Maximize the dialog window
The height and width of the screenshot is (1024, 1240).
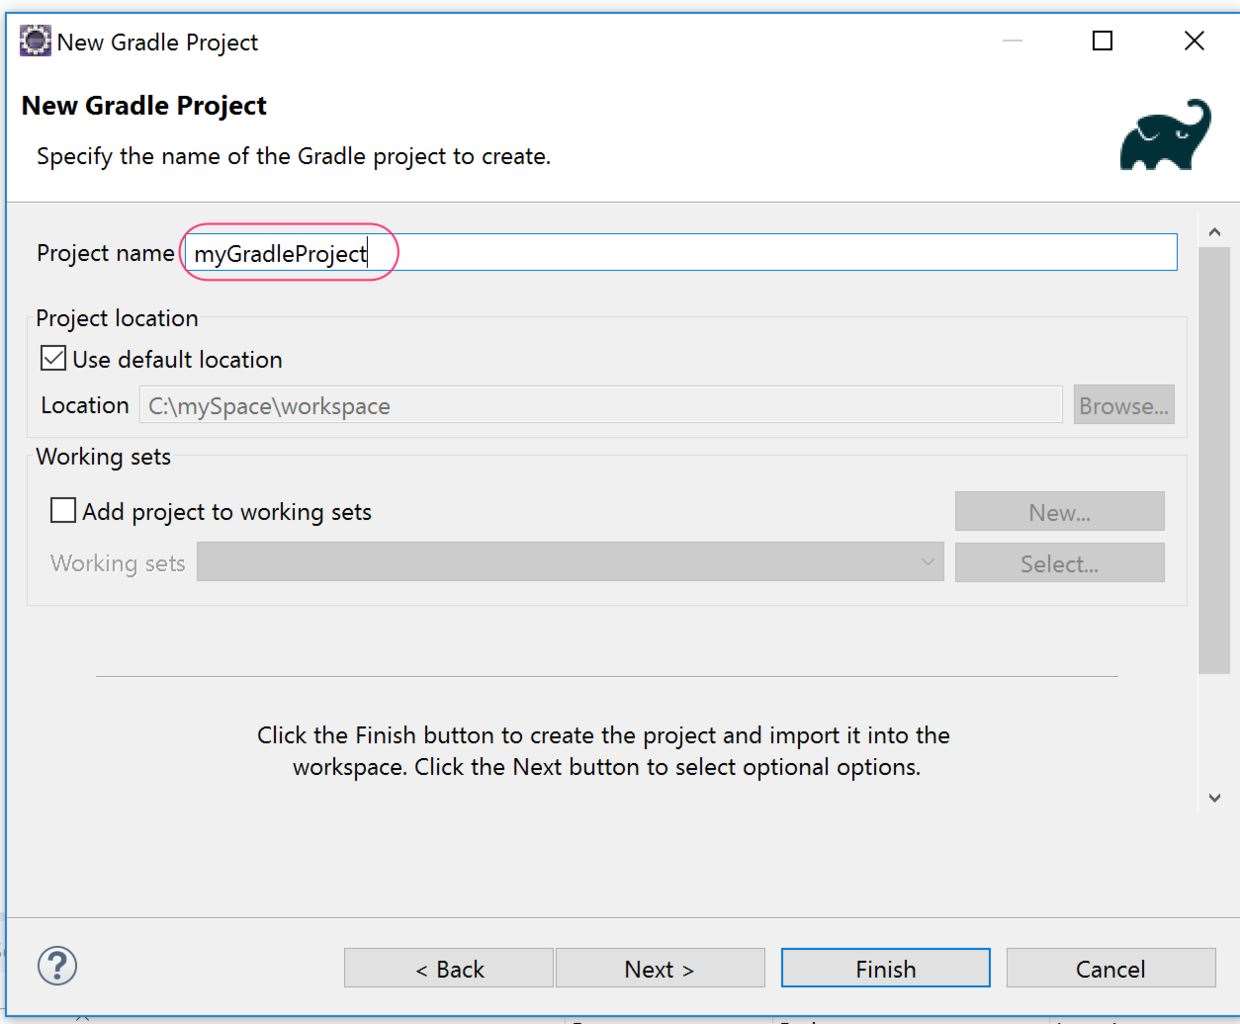coord(1102,41)
